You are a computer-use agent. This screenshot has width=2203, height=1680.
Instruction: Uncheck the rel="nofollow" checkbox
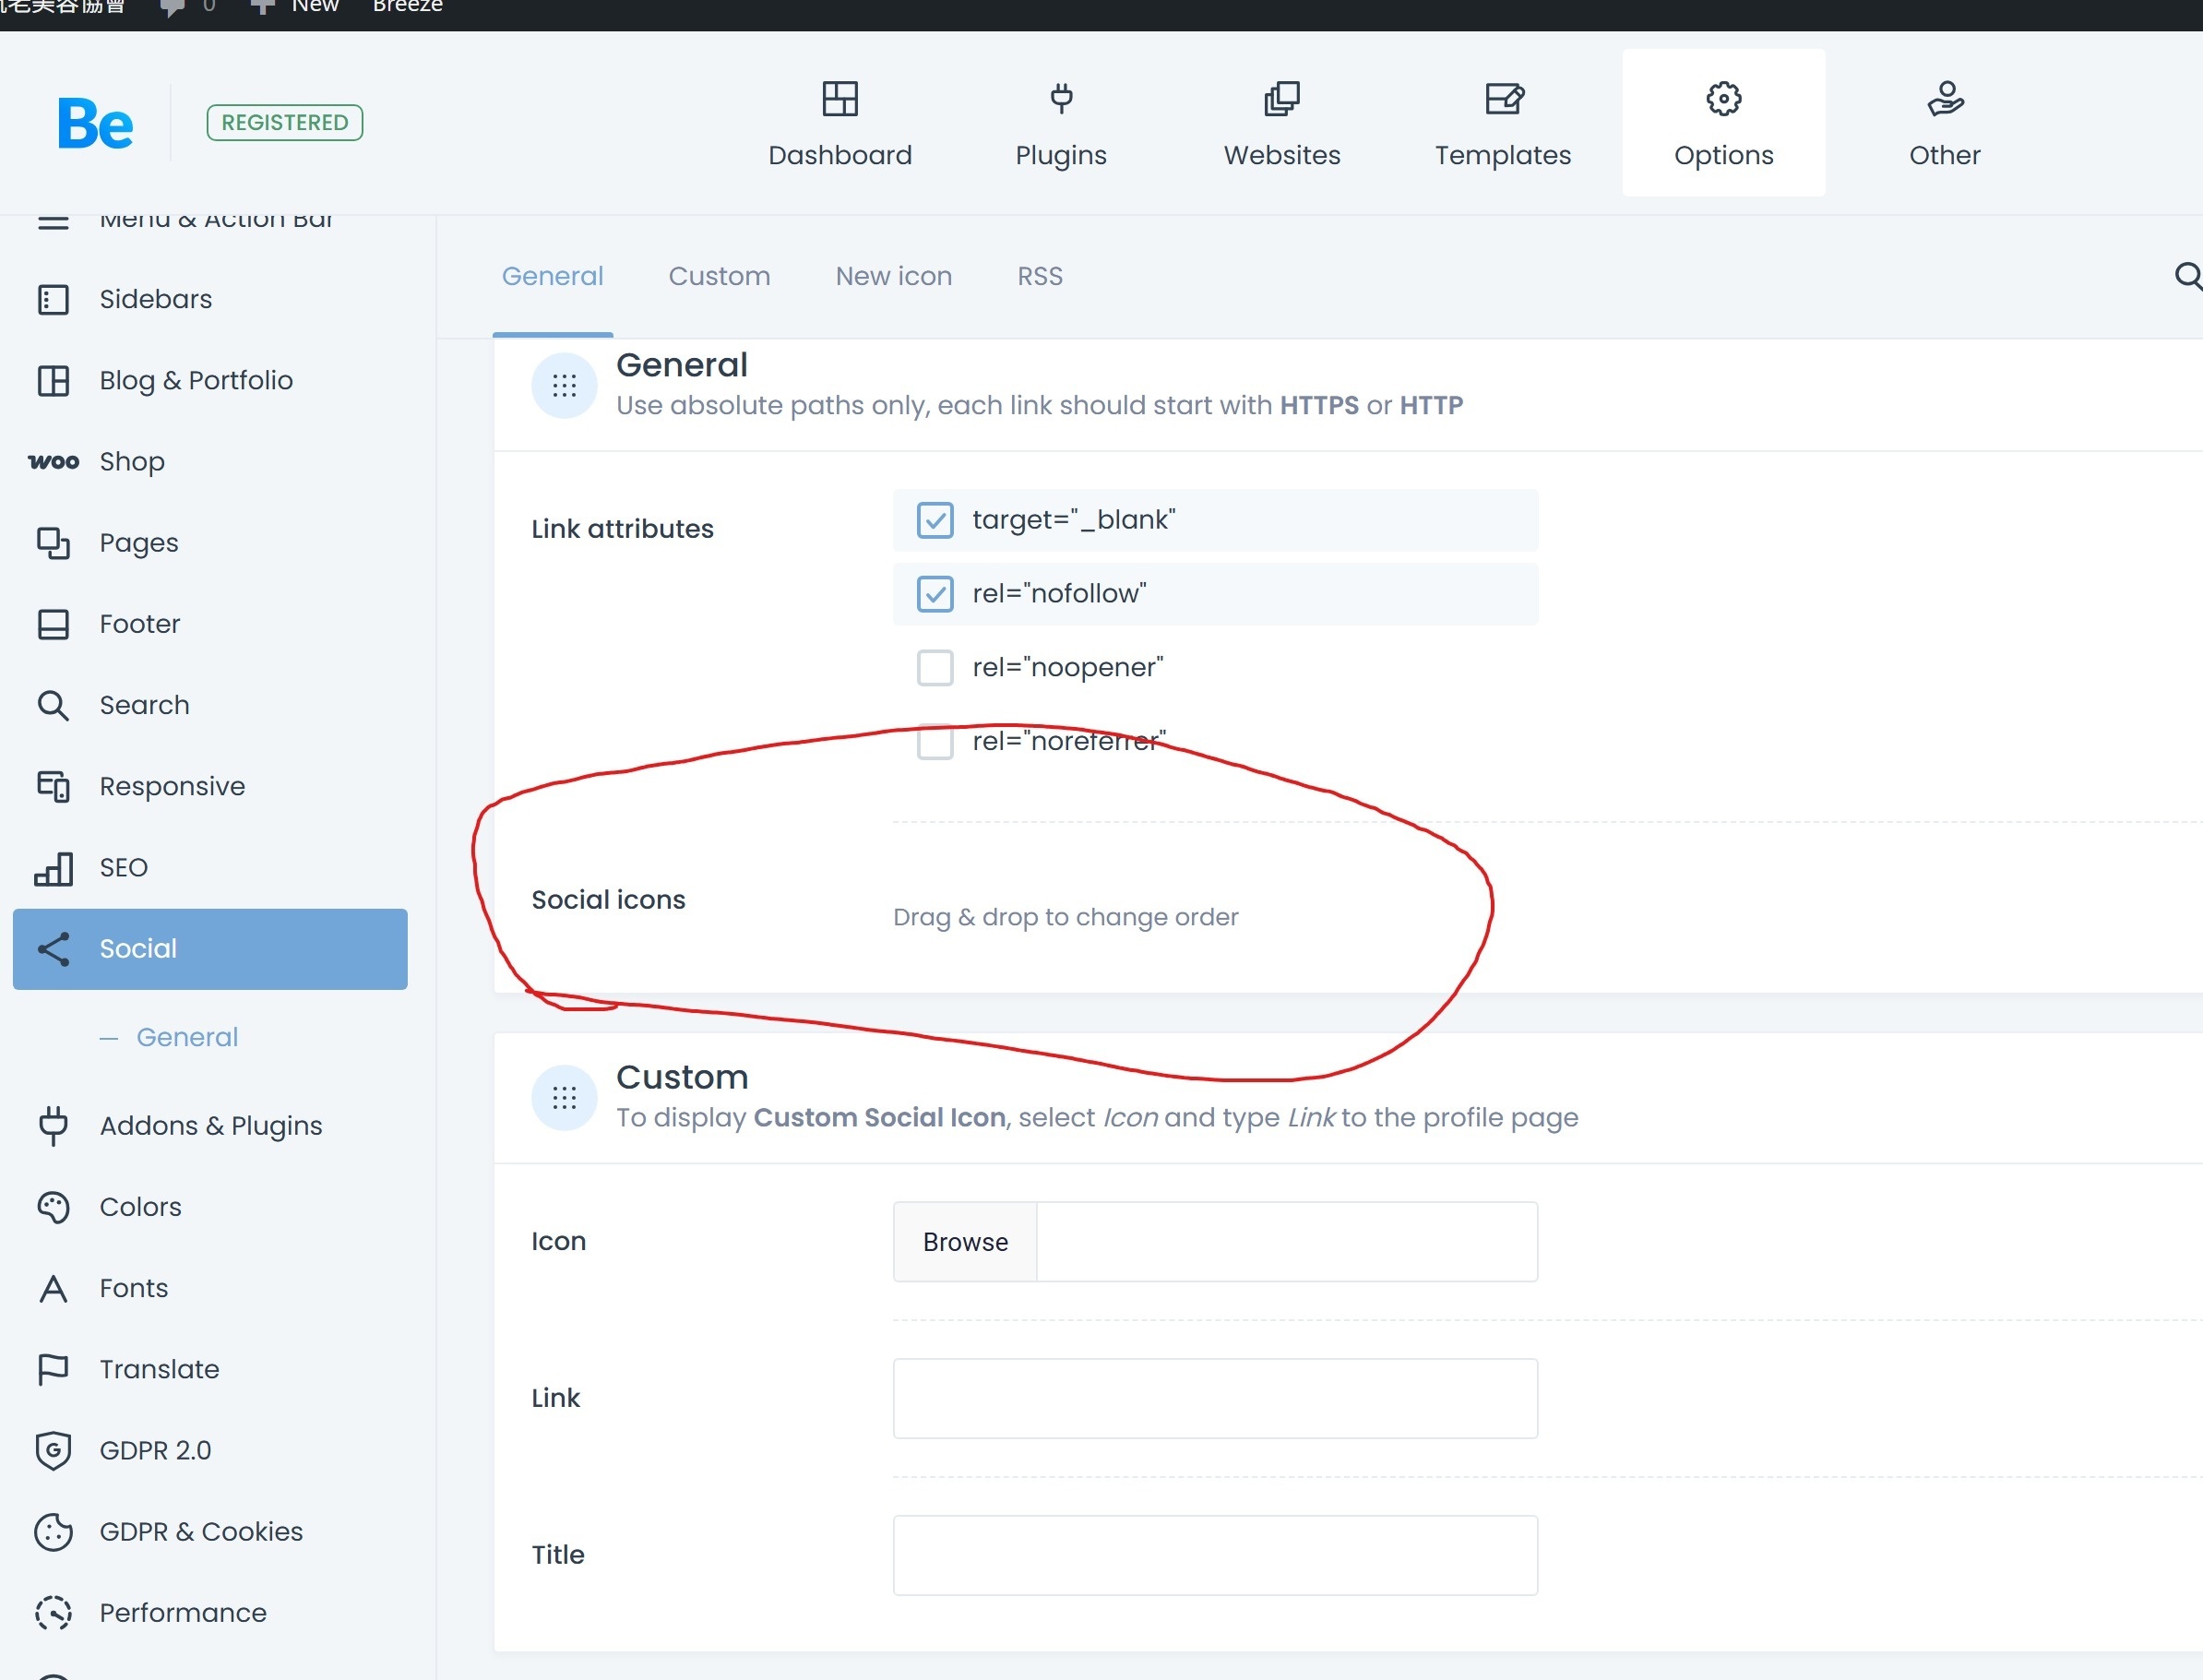tap(935, 594)
